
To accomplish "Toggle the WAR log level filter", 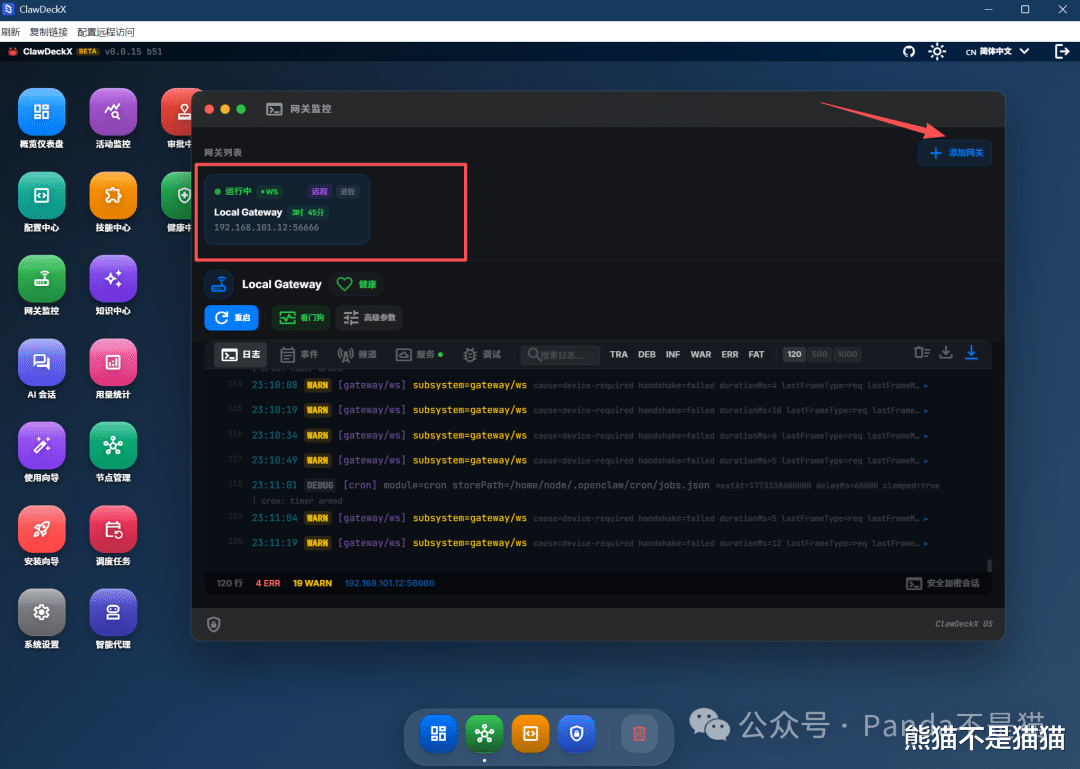I will [x=700, y=355].
